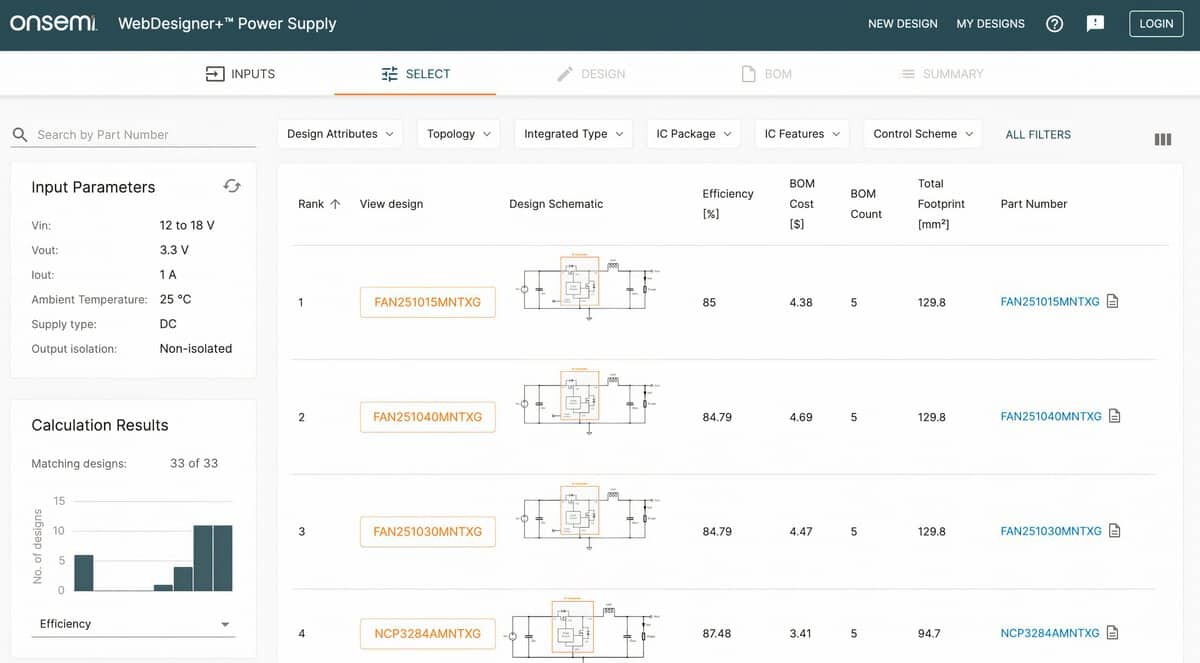
Task: Open the NCP3284AMNTXG part number link
Action: click(1049, 634)
